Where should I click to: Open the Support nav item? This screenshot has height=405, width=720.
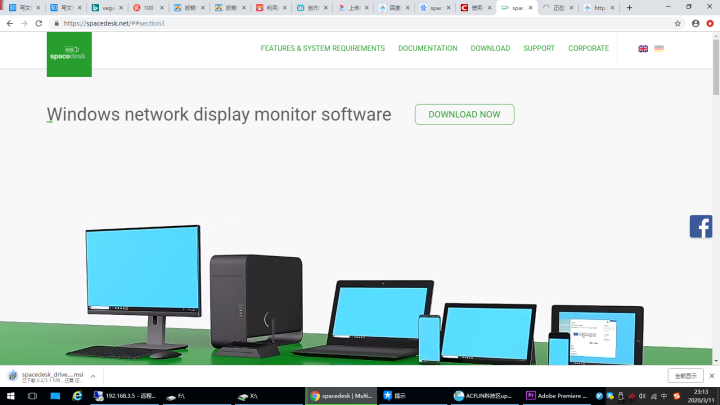point(539,48)
